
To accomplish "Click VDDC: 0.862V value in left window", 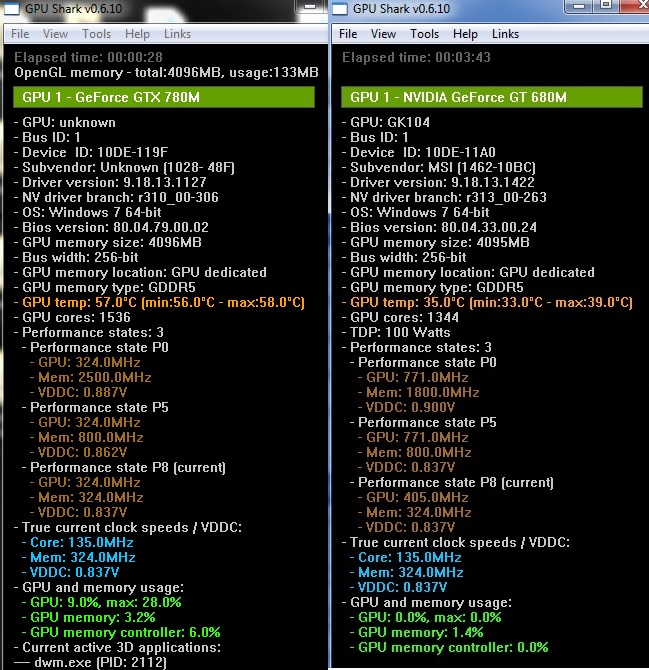I will pos(79,452).
